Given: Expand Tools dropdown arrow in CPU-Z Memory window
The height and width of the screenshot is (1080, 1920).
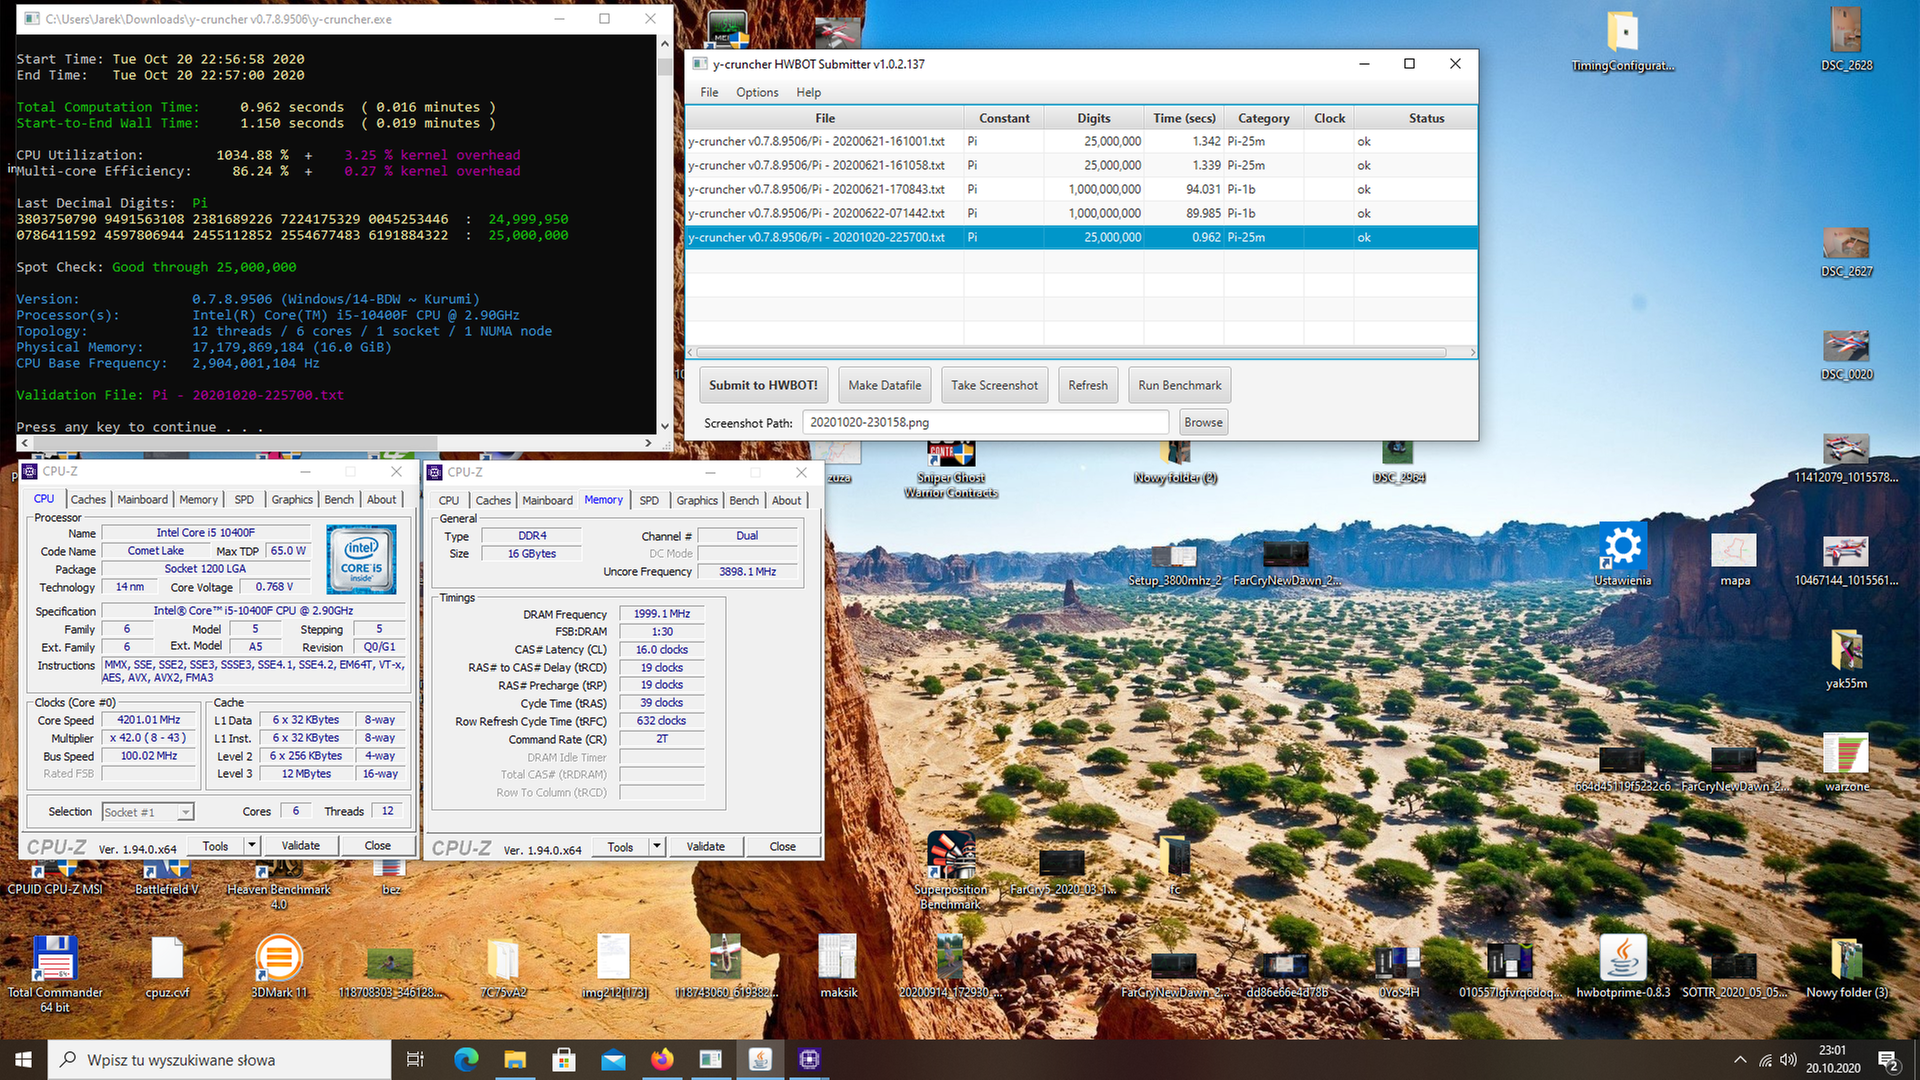Looking at the screenshot, I should pos(657,846).
